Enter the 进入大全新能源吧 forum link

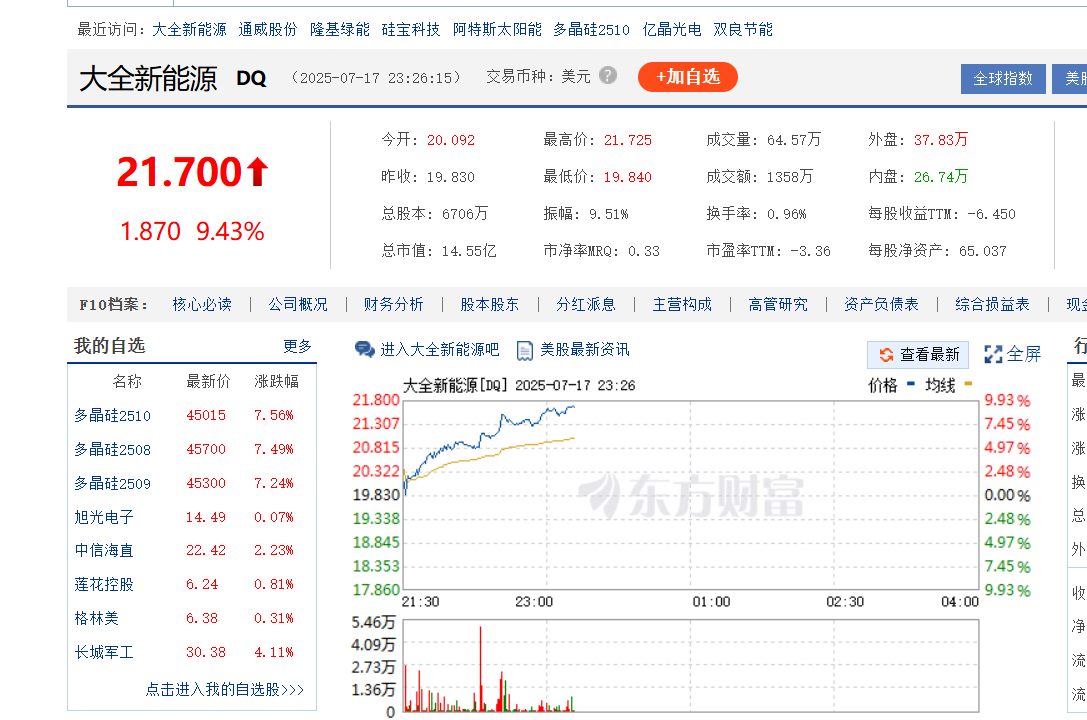440,349
